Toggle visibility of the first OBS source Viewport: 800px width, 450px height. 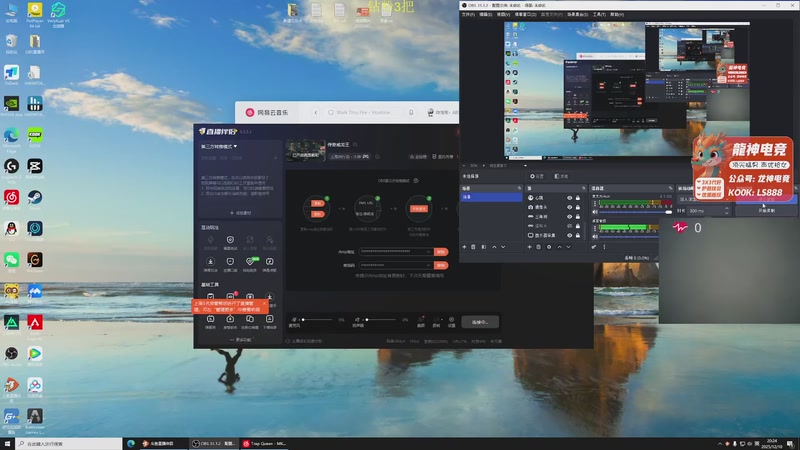click(569, 198)
